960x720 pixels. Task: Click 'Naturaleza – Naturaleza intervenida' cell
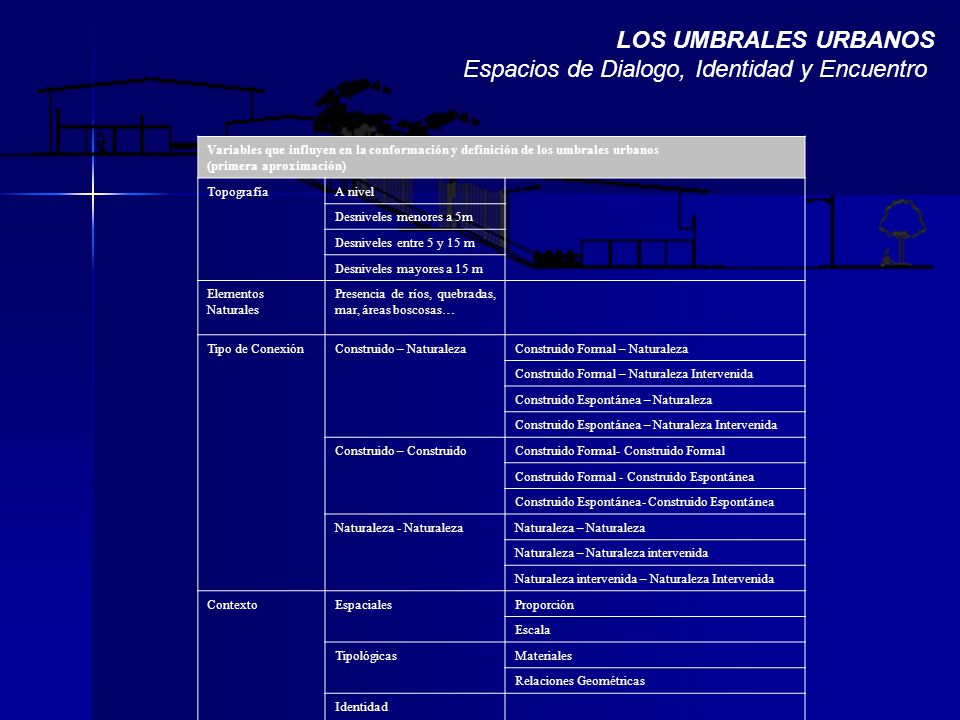click(x=655, y=552)
